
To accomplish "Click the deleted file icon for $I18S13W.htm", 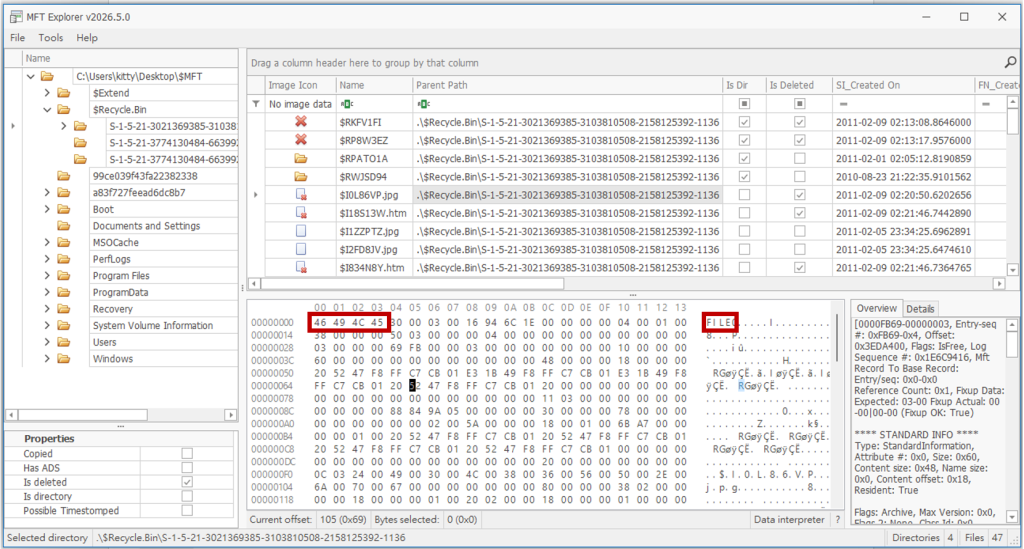I will pos(301,213).
